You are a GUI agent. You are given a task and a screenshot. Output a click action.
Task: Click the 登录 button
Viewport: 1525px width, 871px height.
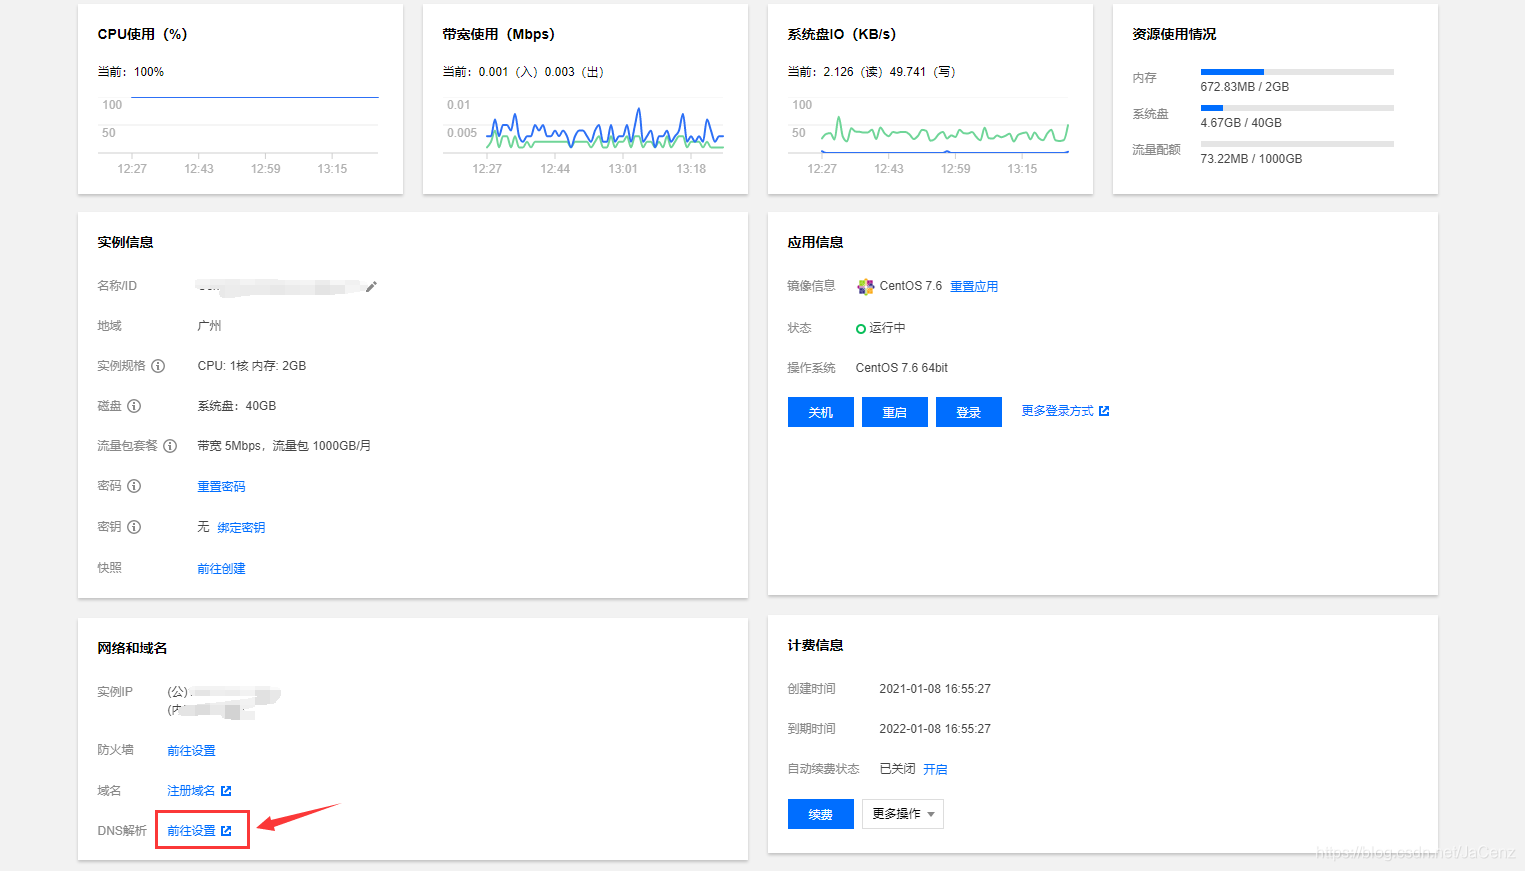tap(969, 412)
